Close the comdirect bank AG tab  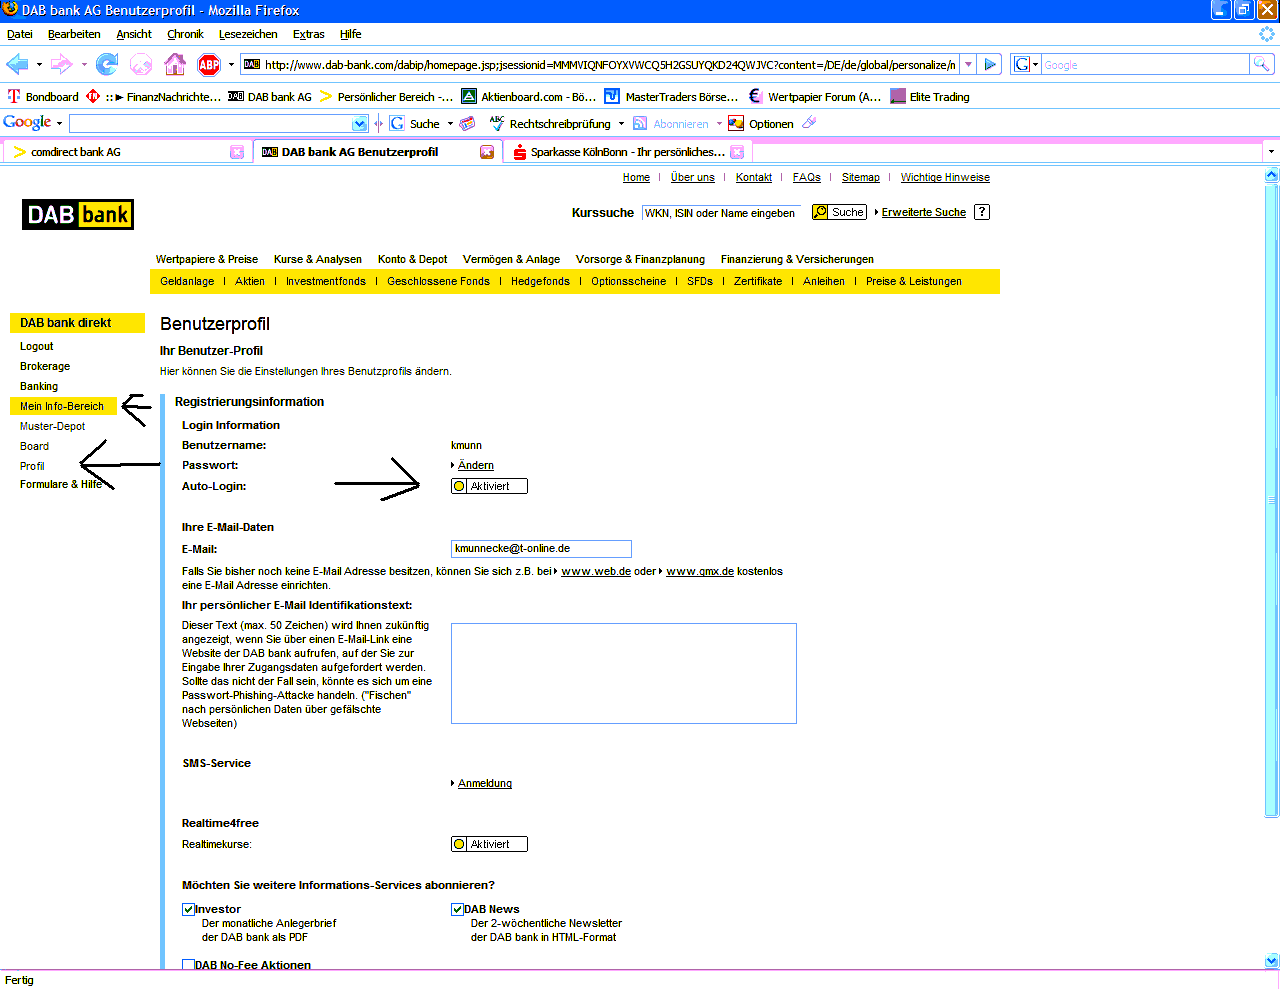click(237, 152)
